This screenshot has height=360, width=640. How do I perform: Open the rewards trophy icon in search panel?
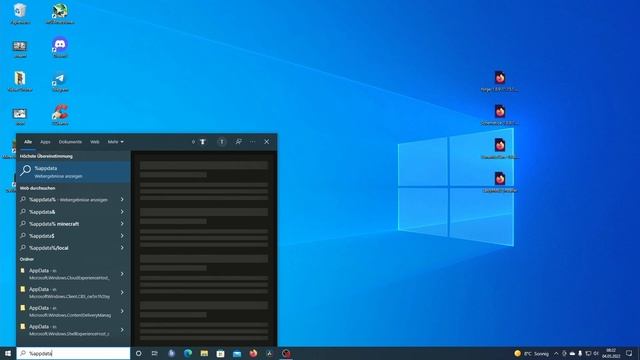pyautogui.click(x=202, y=142)
